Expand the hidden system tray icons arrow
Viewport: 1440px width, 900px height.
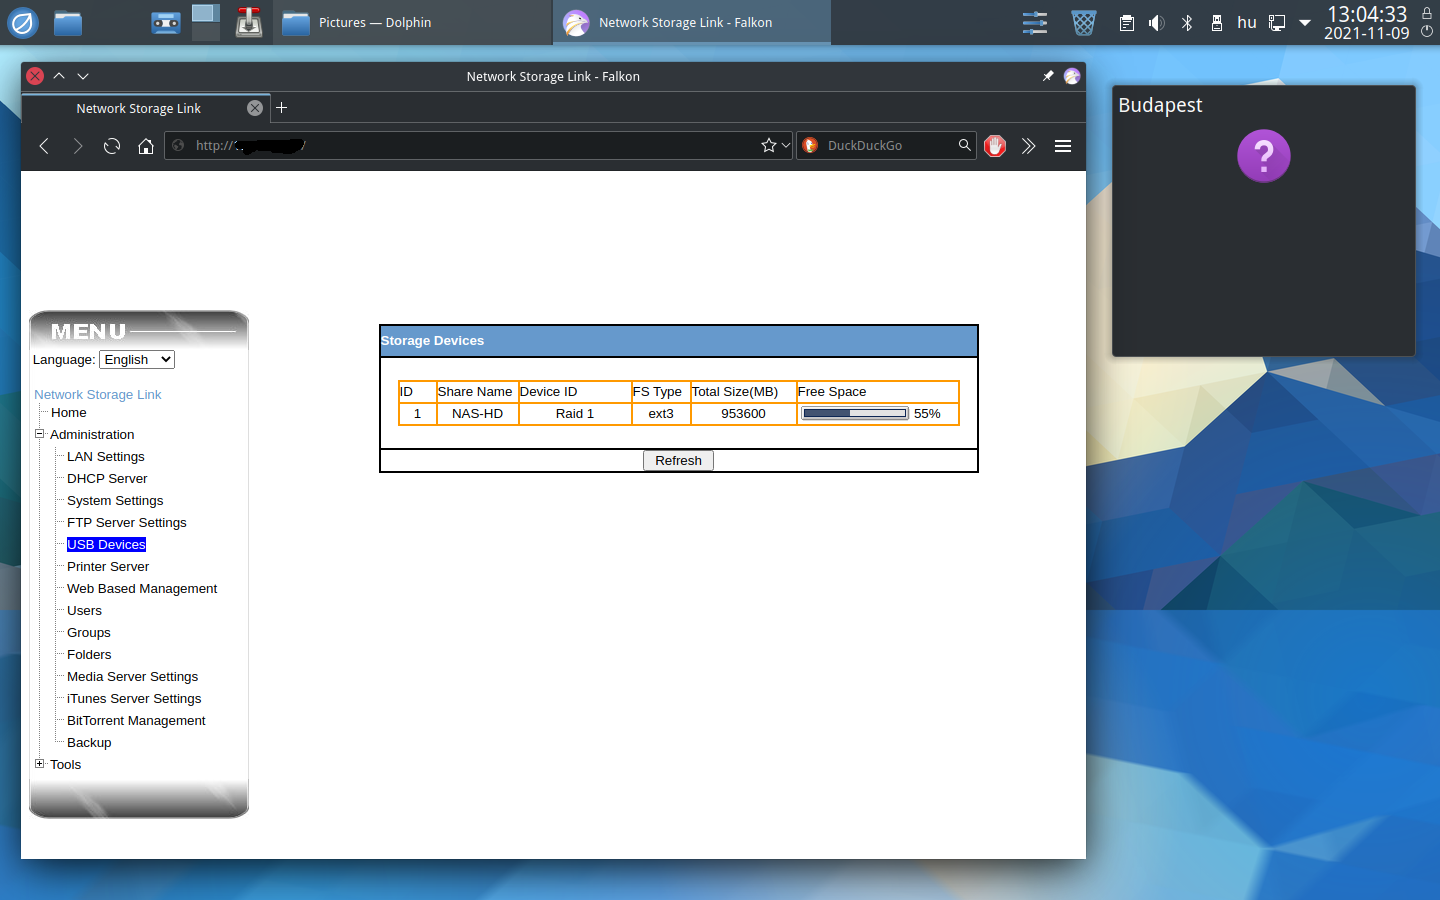pos(1305,23)
